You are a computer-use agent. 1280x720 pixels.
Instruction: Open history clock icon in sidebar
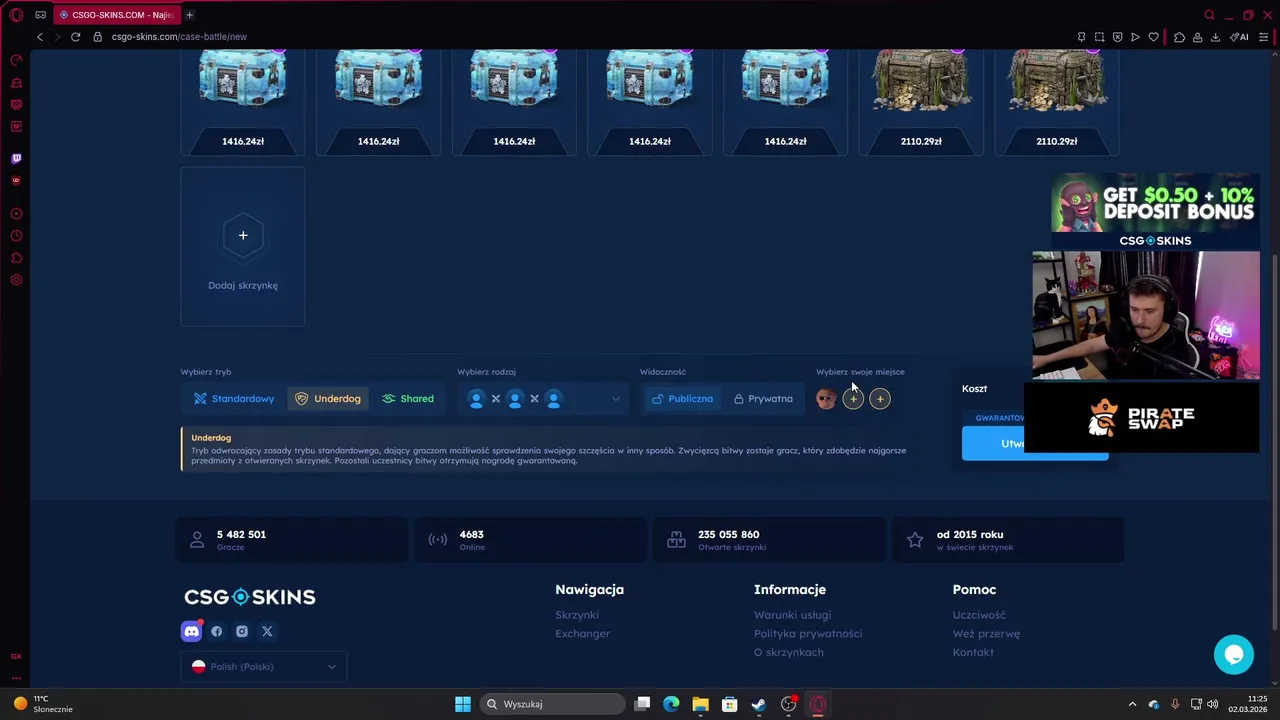pyautogui.click(x=16, y=236)
